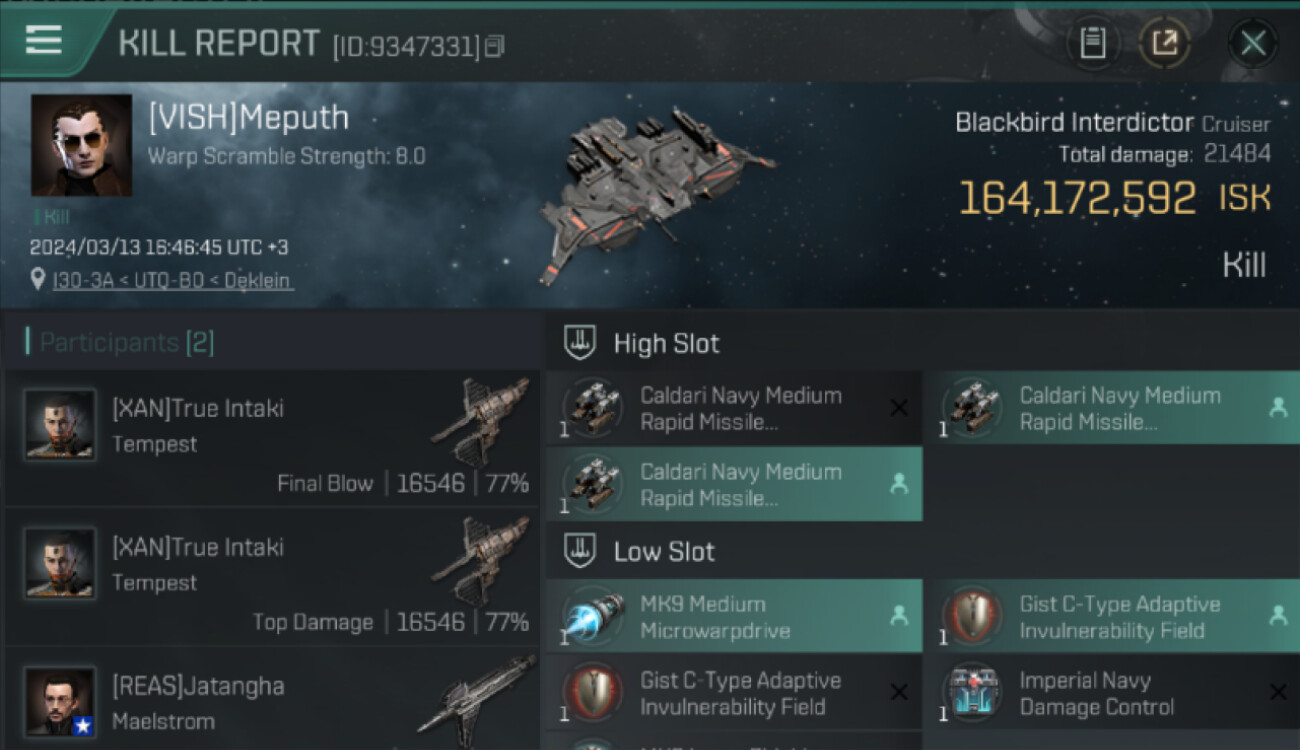Viewport: 1300px width, 750px height.
Task: Open Jatangha's Maelstrom participant entry
Action: (x=272, y=702)
